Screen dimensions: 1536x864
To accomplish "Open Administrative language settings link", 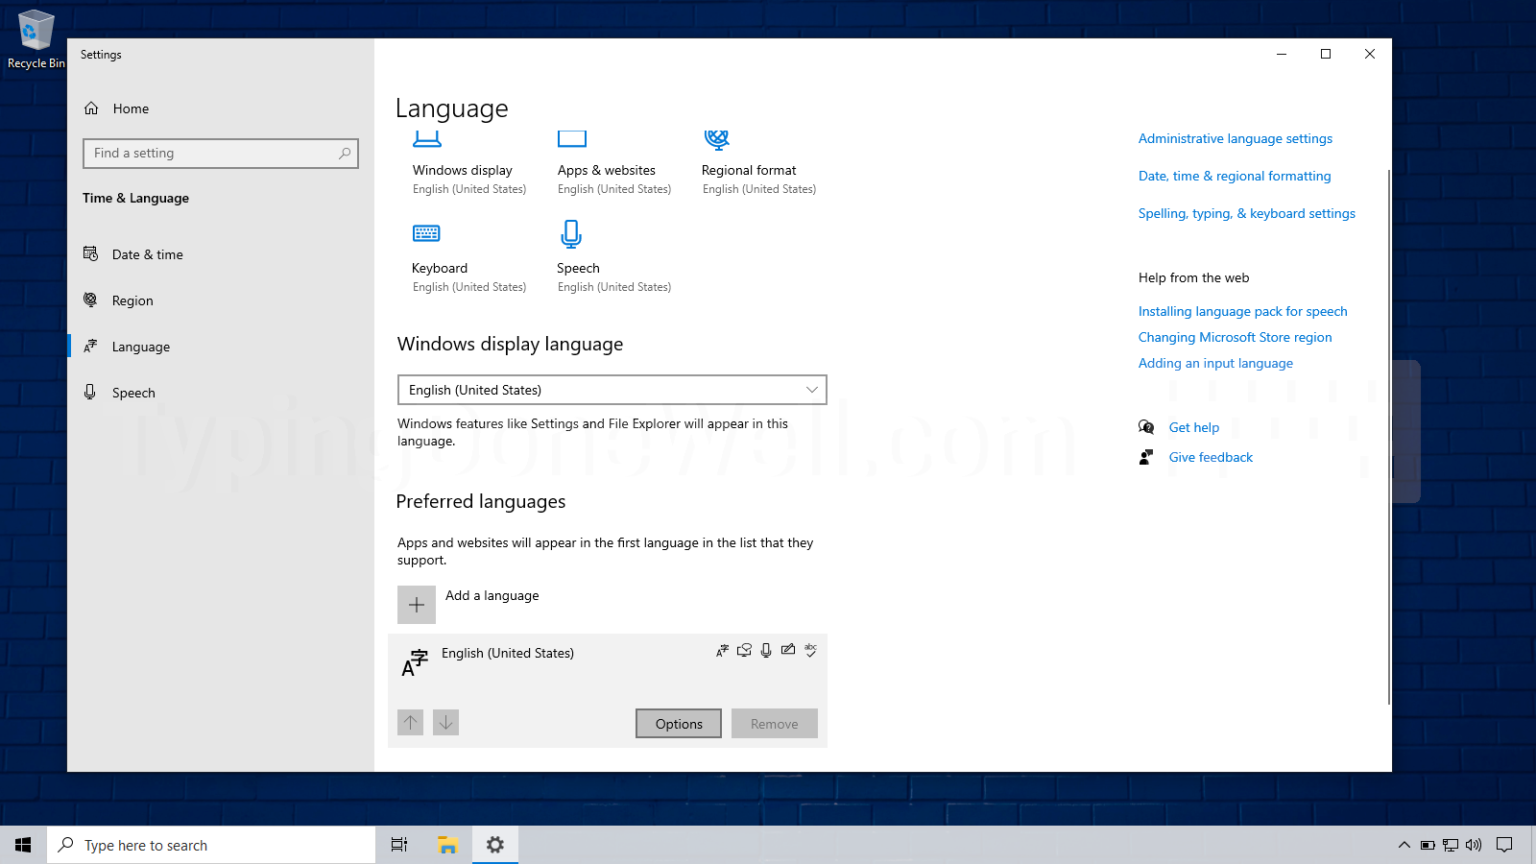I will pos(1235,138).
